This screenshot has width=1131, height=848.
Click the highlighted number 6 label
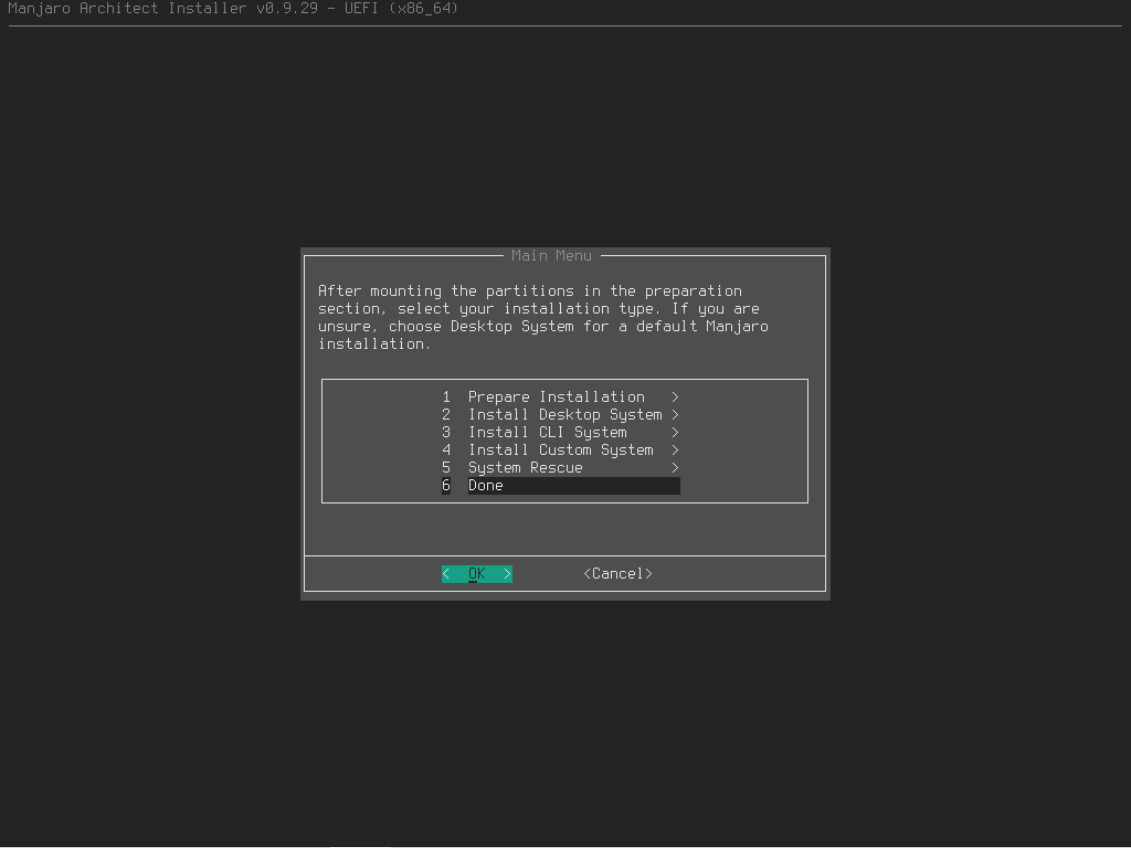(446, 486)
